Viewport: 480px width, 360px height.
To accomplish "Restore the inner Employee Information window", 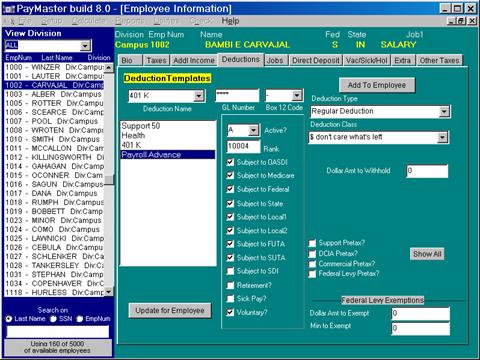I will 461,21.
